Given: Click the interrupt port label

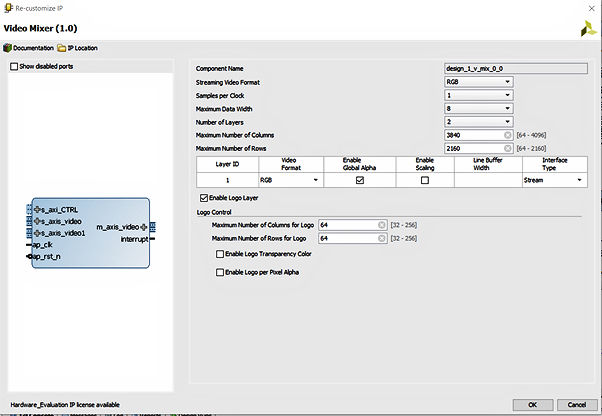Looking at the screenshot, I should click(x=134, y=239).
